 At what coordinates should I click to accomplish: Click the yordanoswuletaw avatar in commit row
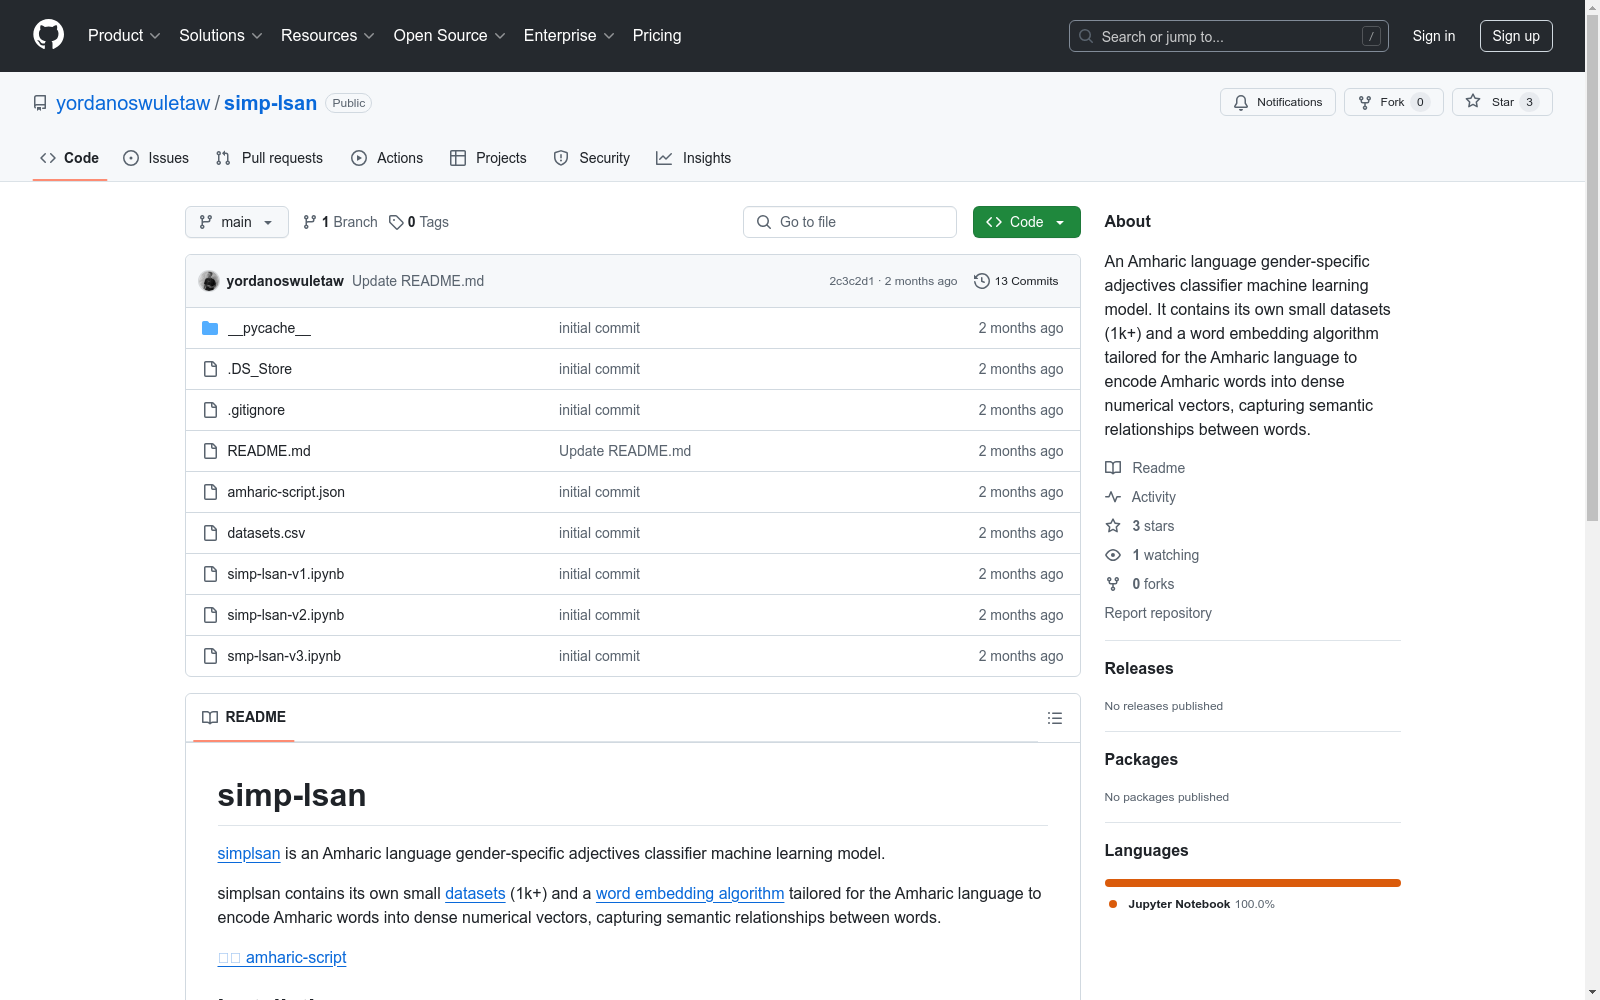(x=209, y=281)
